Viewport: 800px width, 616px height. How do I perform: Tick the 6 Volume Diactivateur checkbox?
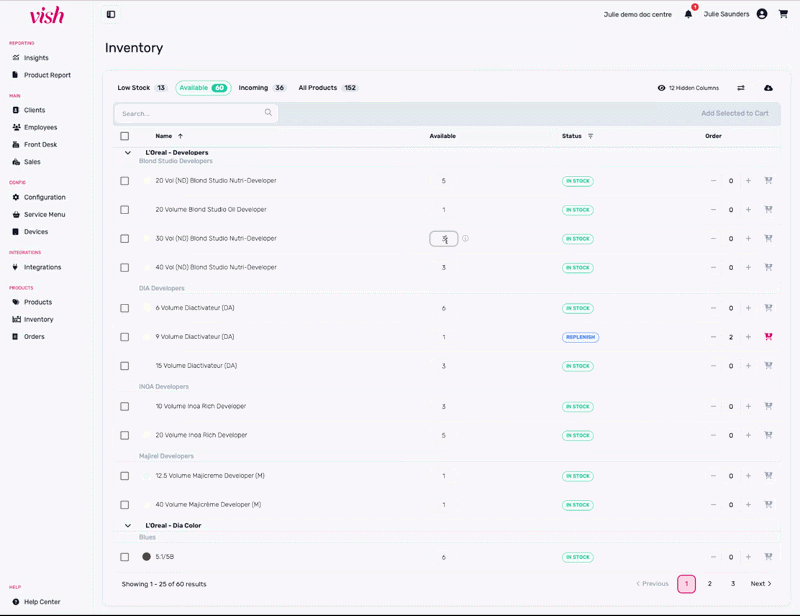click(125, 308)
